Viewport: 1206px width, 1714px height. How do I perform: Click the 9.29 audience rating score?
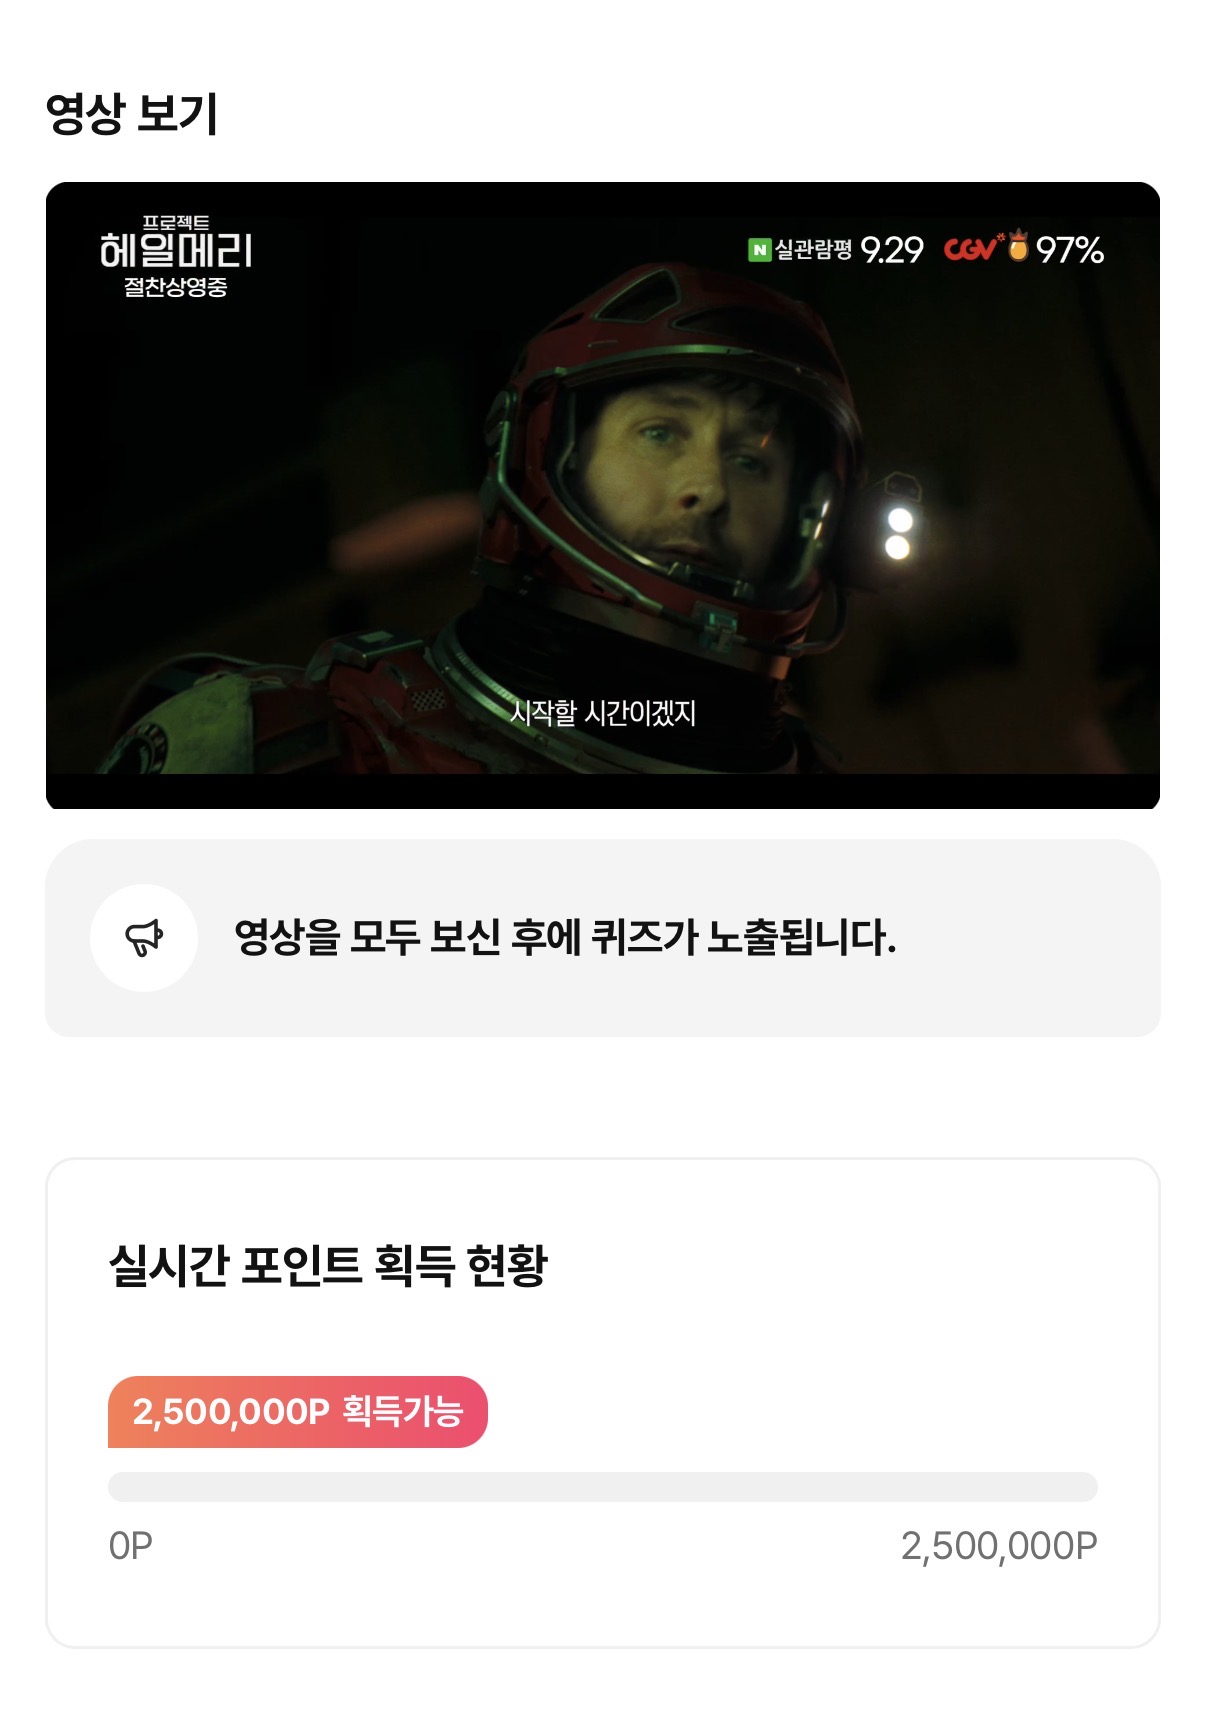click(892, 250)
